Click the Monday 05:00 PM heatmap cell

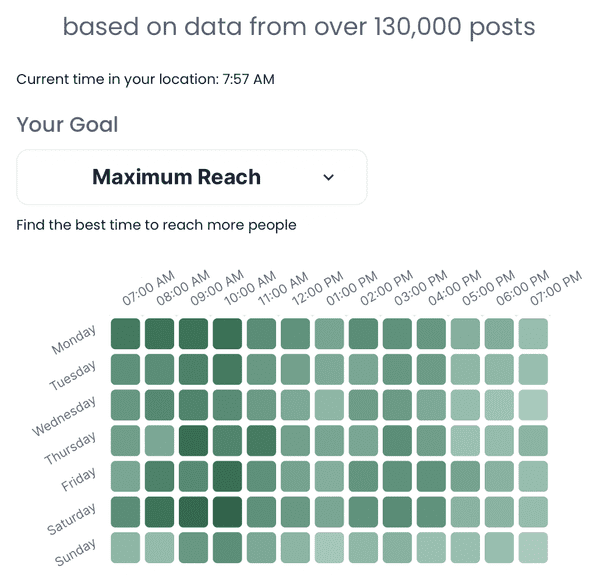pos(465,333)
